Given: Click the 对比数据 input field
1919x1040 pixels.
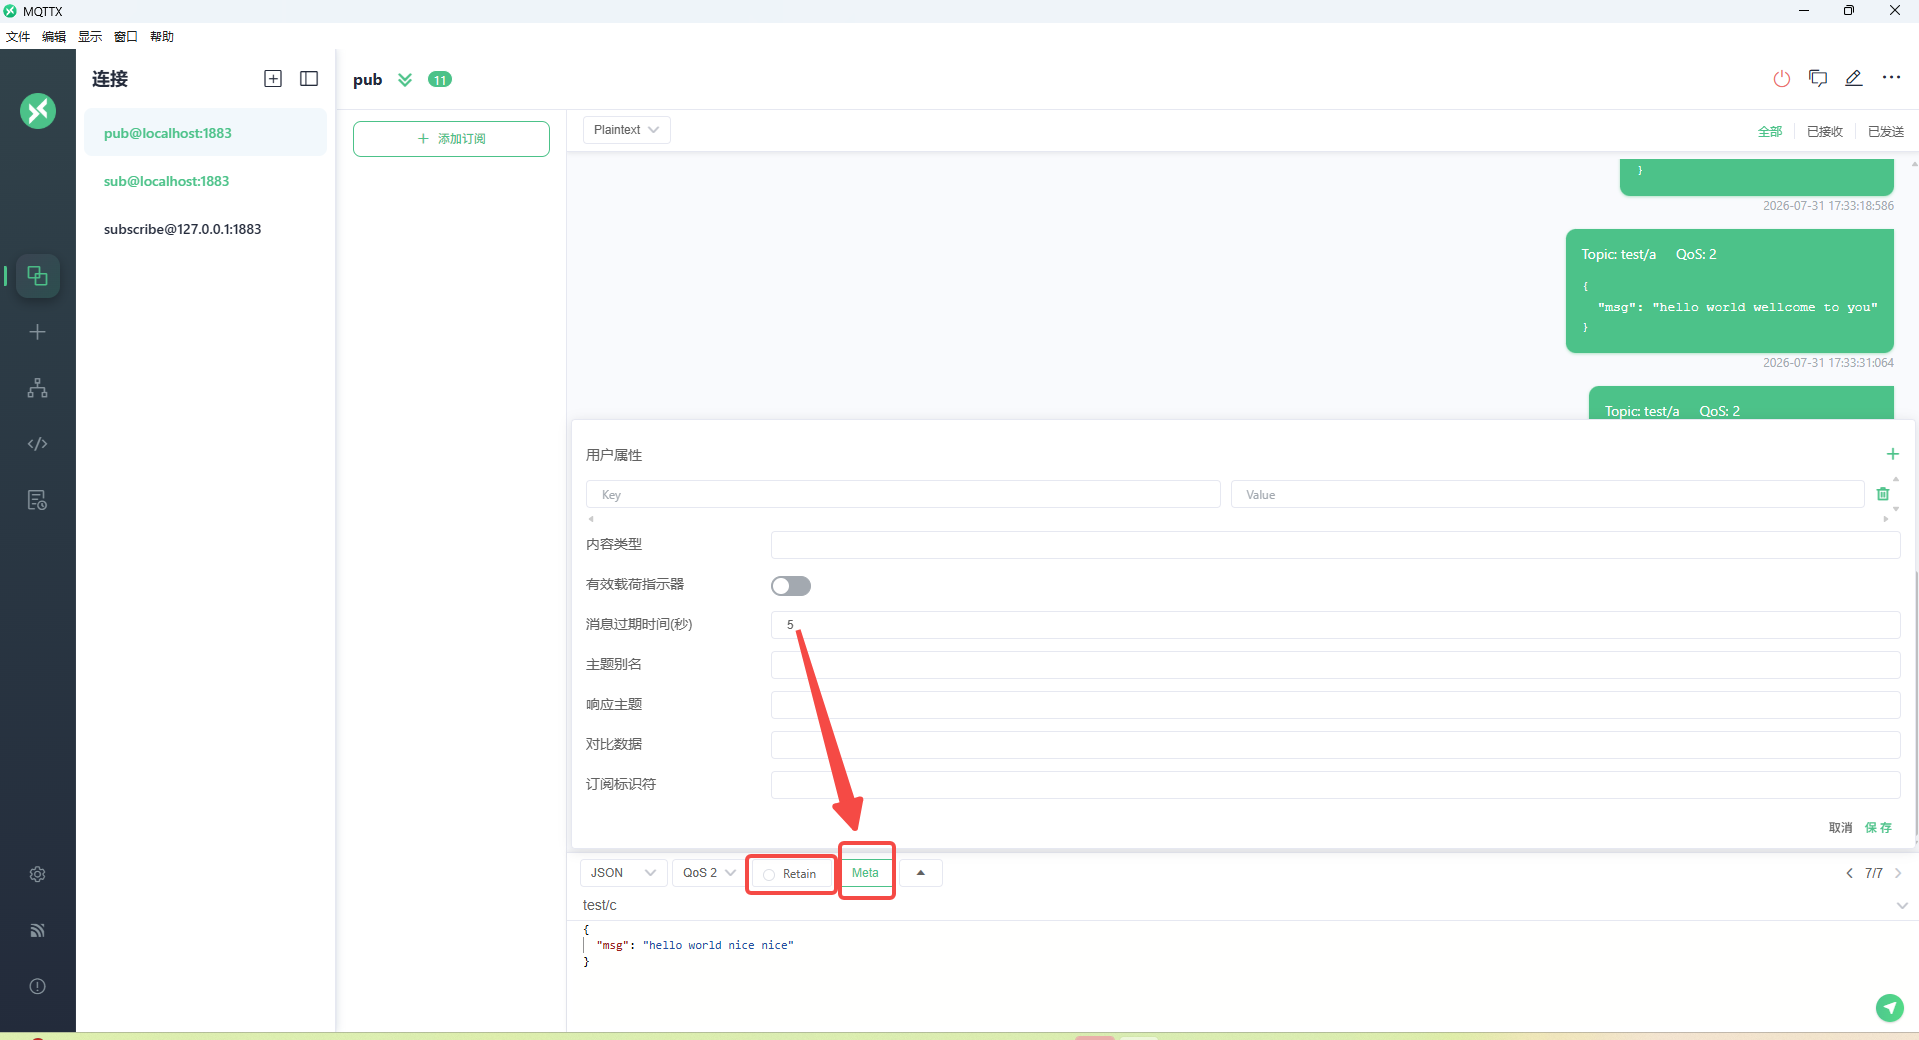Looking at the screenshot, I should [x=1335, y=745].
